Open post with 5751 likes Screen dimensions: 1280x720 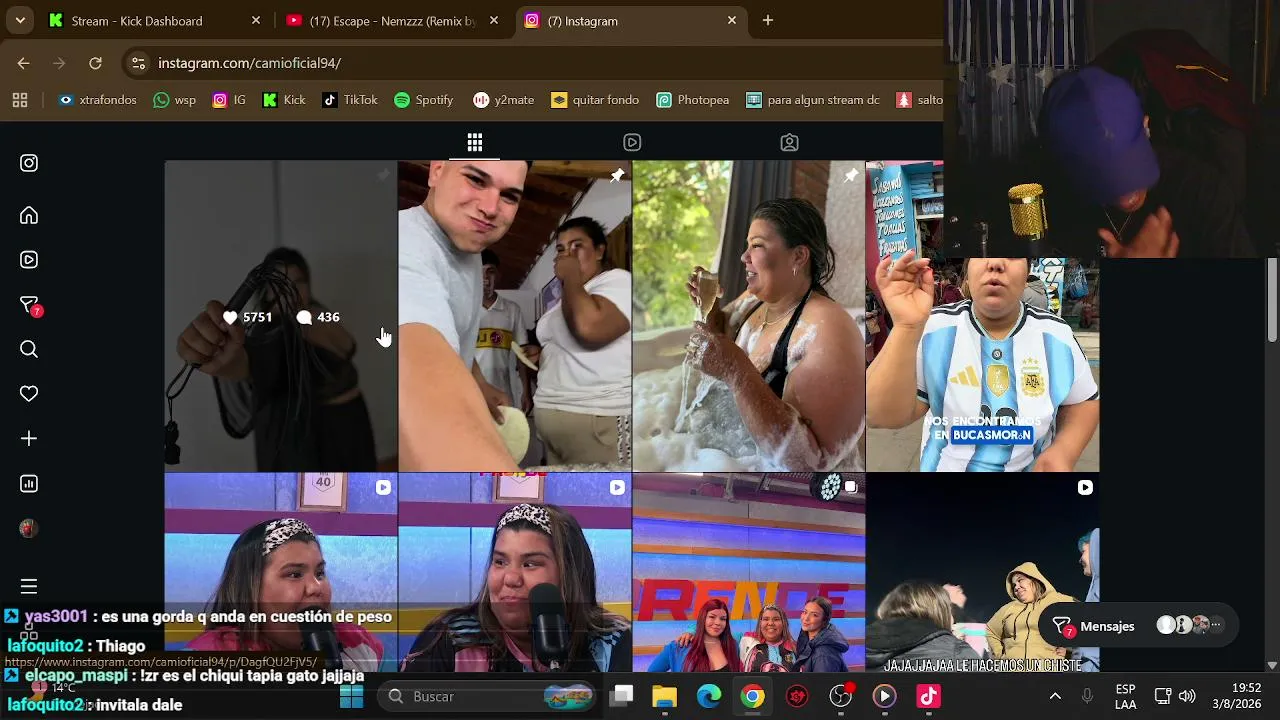(281, 316)
